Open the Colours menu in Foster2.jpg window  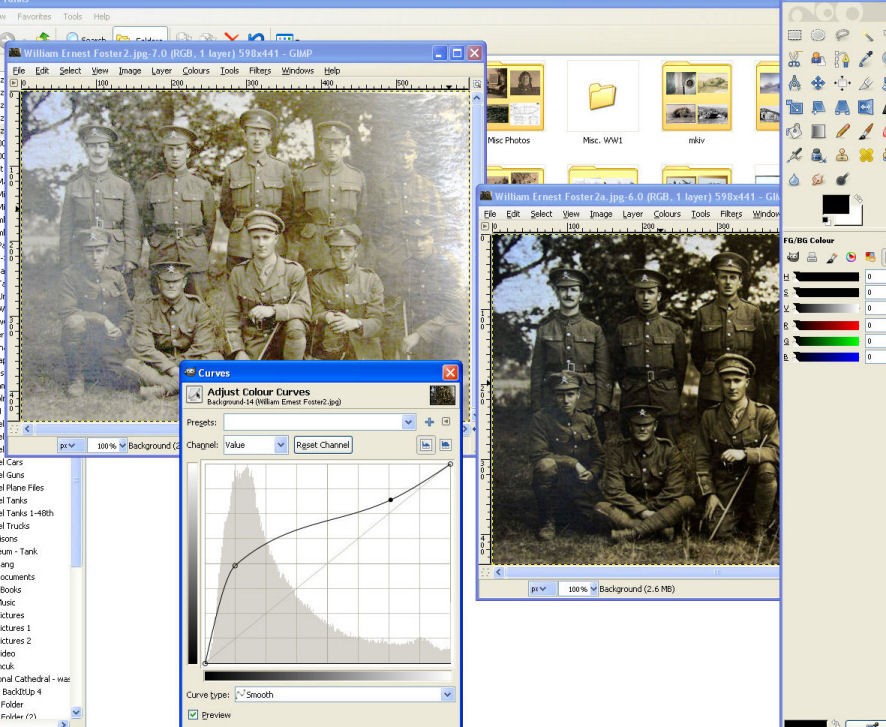196,71
